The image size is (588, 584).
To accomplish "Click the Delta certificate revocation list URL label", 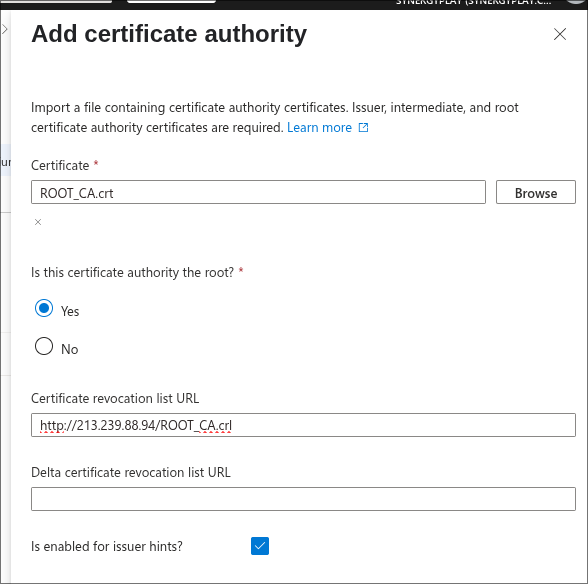I will [x=131, y=472].
